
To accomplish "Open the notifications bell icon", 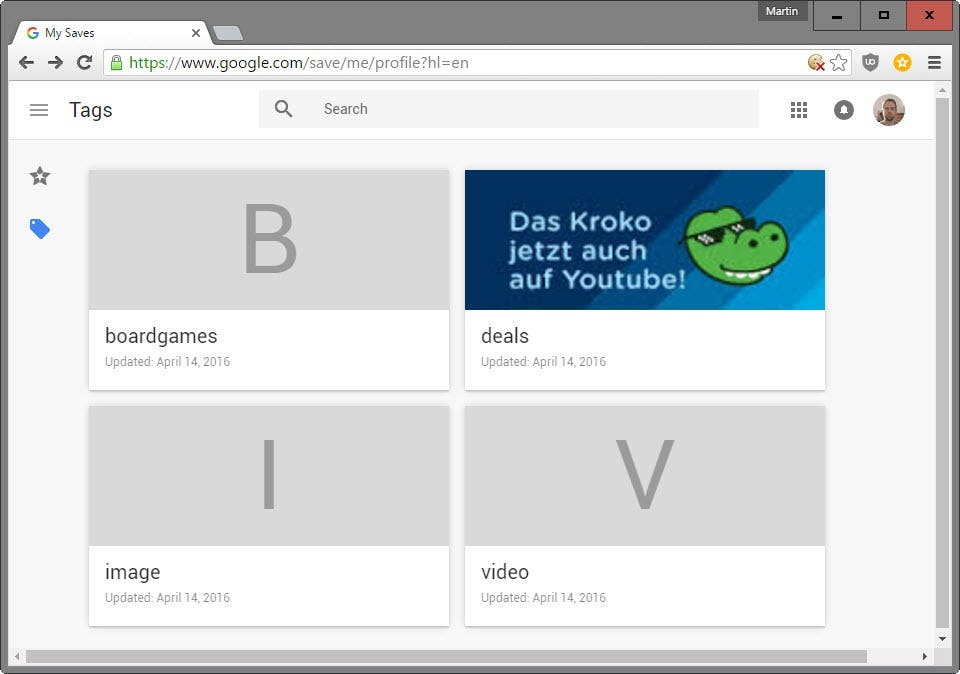I will 844,110.
